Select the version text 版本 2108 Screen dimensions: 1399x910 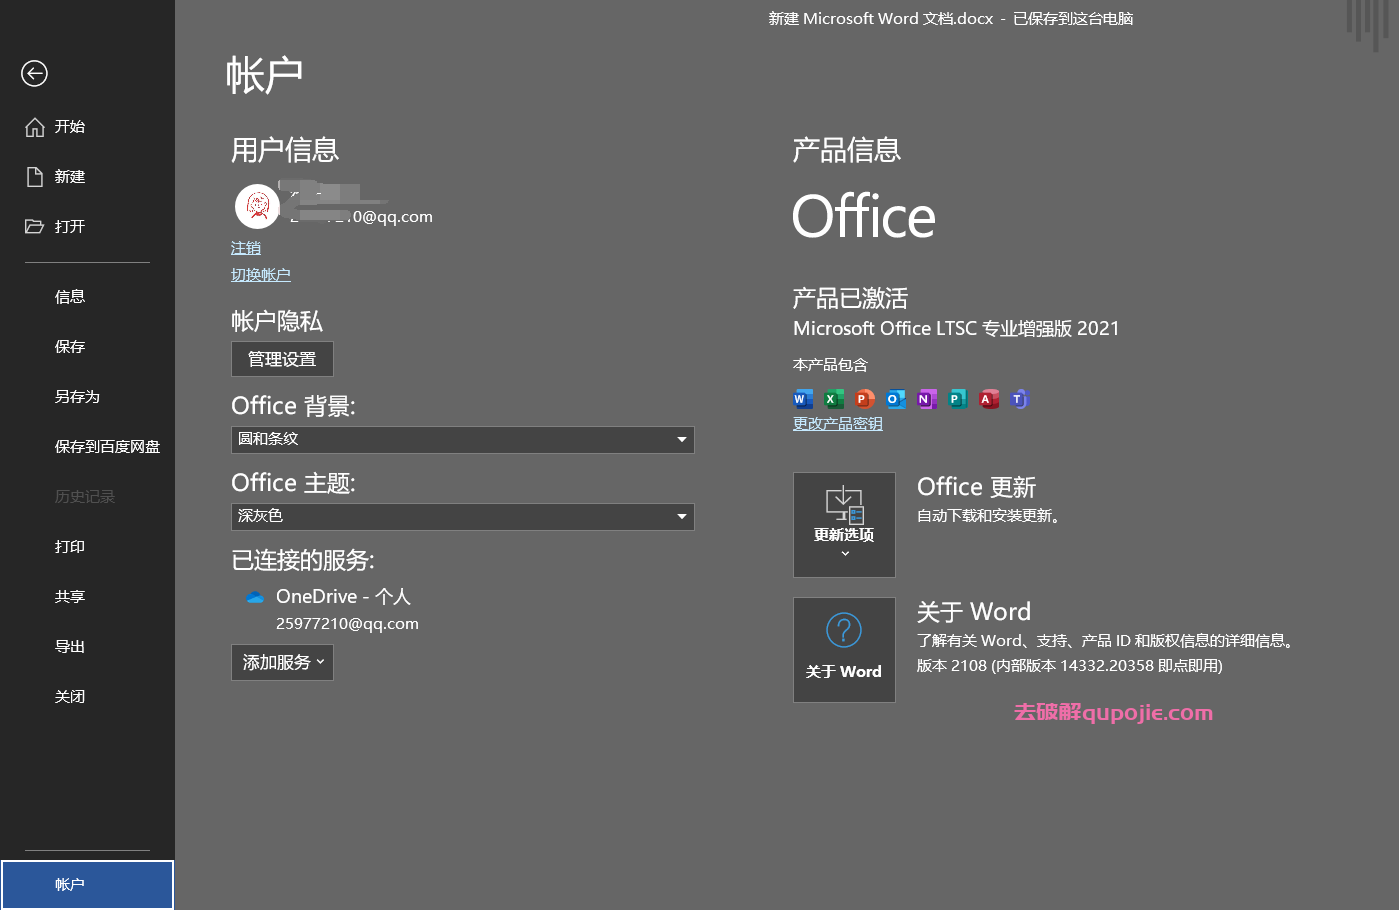(1070, 666)
